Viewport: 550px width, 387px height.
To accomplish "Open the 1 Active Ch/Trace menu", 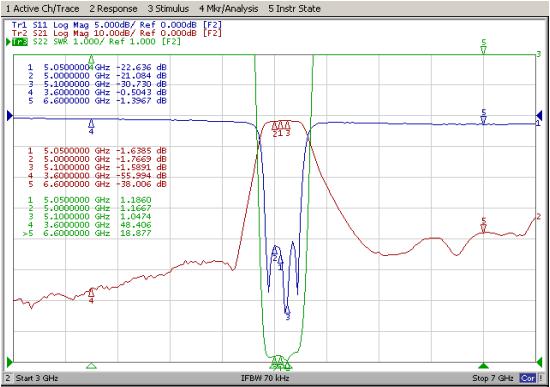I will pos(42,8).
